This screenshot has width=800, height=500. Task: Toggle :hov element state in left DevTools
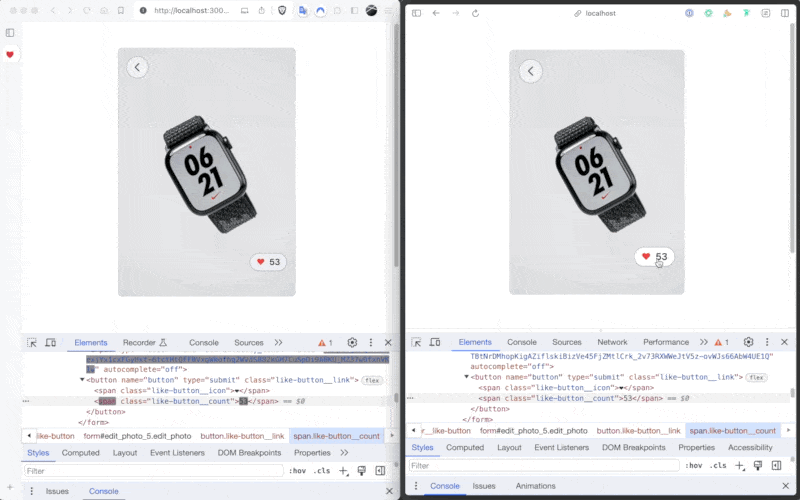(297, 471)
